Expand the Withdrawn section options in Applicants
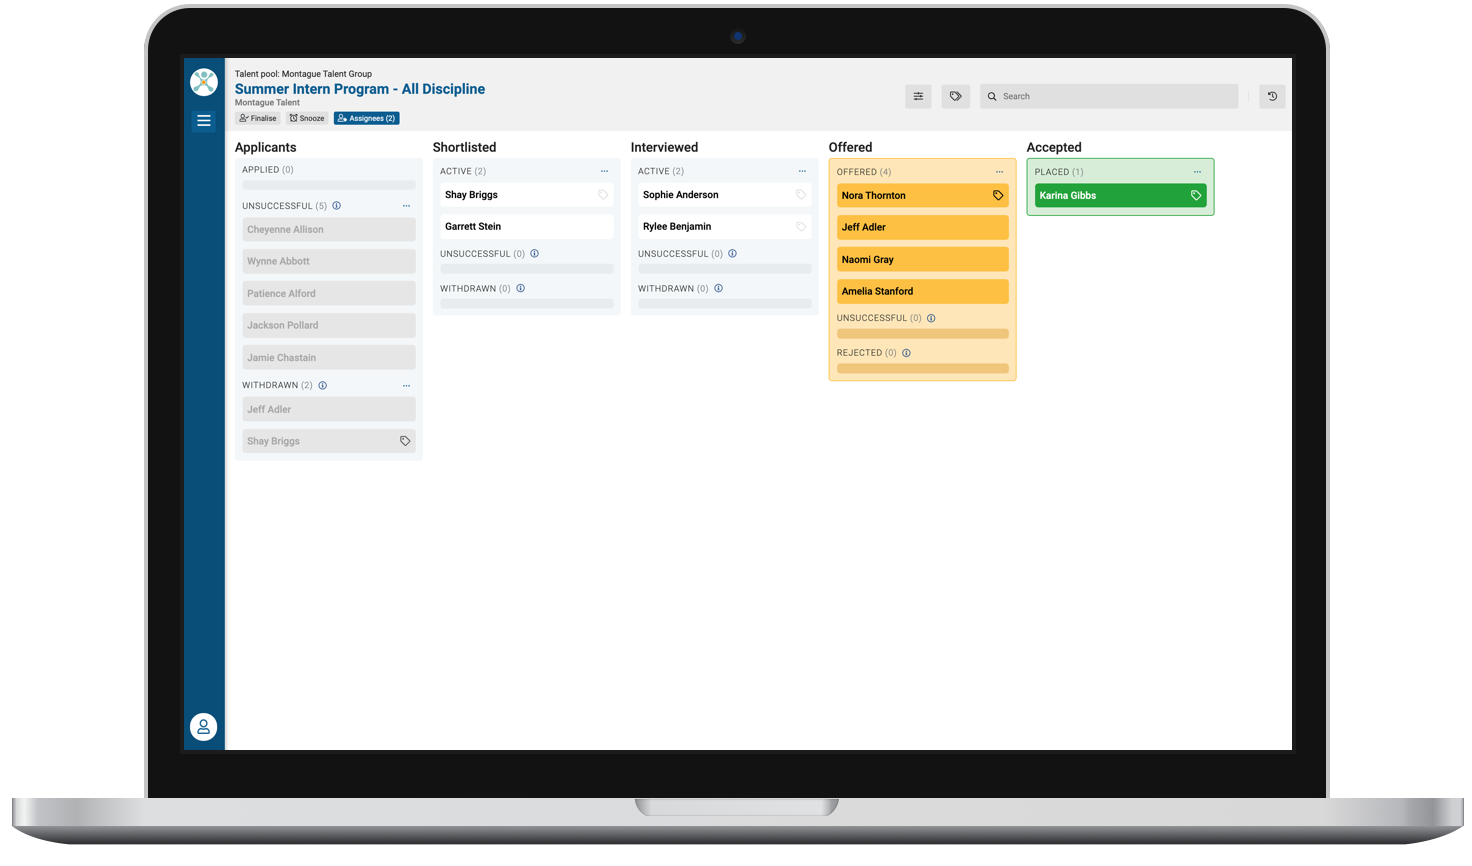1472x866 pixels. pos(406,385)
